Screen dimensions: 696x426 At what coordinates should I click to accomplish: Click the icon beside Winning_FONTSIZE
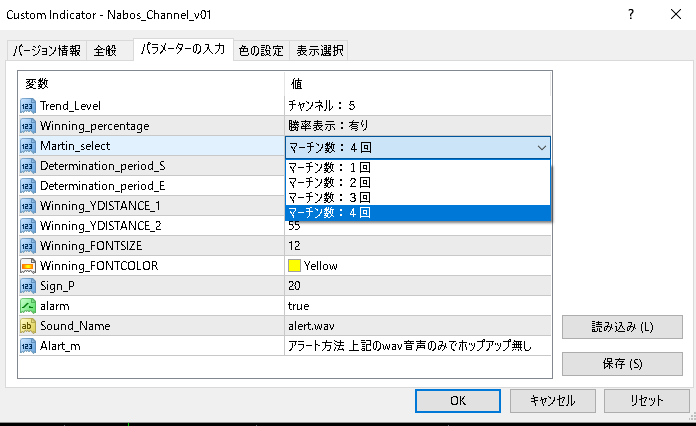(x=28, y=246)
